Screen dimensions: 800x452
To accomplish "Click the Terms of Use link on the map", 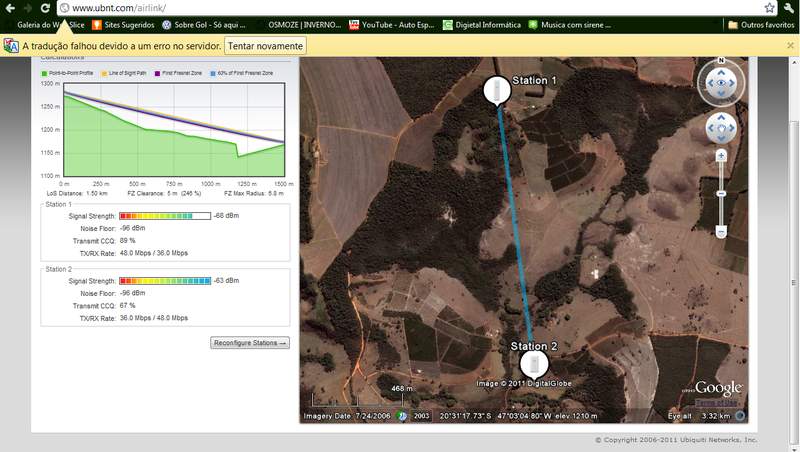I will (x=717, y=403).
